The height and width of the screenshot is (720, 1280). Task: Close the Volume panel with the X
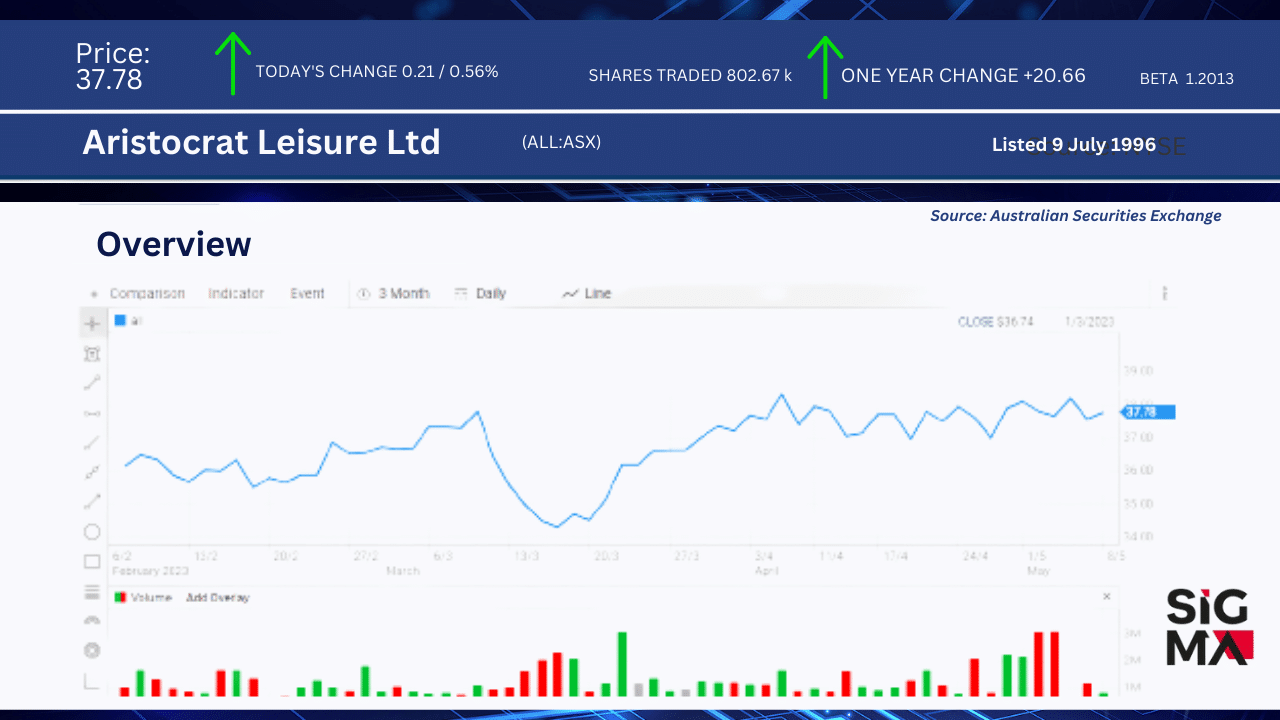[1107, 596]
